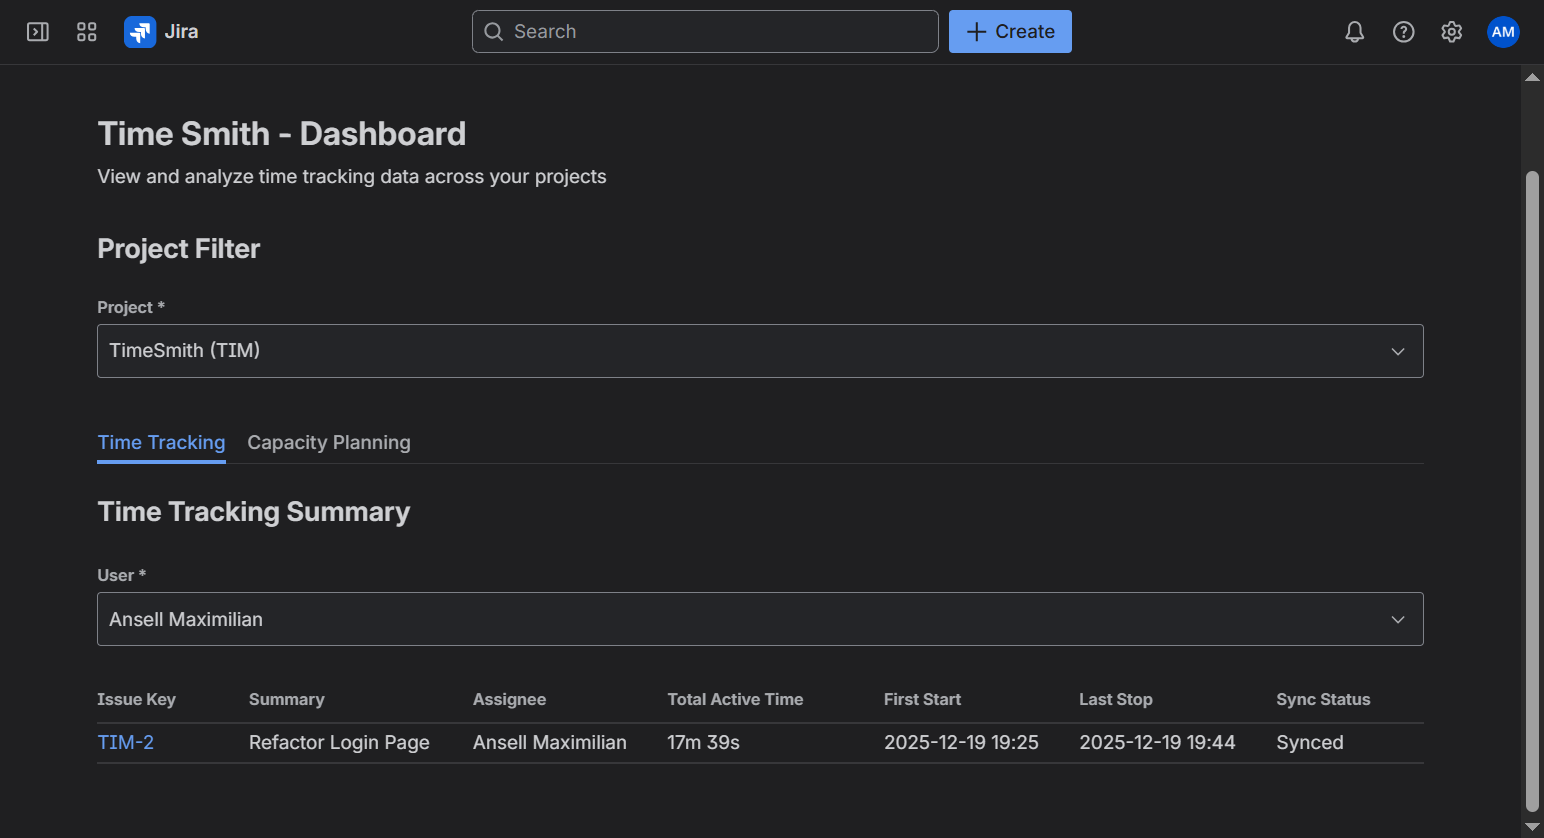Screen dimensions: 1544x838
Task: Click the magnifying glass search icon
Action: pos(493,31)
